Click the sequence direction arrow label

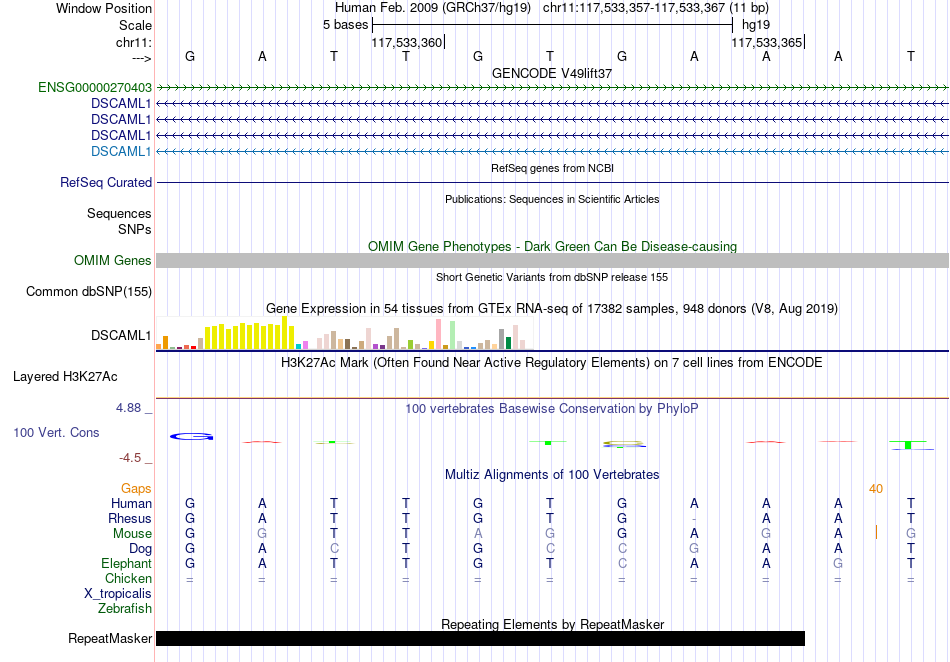click(141, 58)
